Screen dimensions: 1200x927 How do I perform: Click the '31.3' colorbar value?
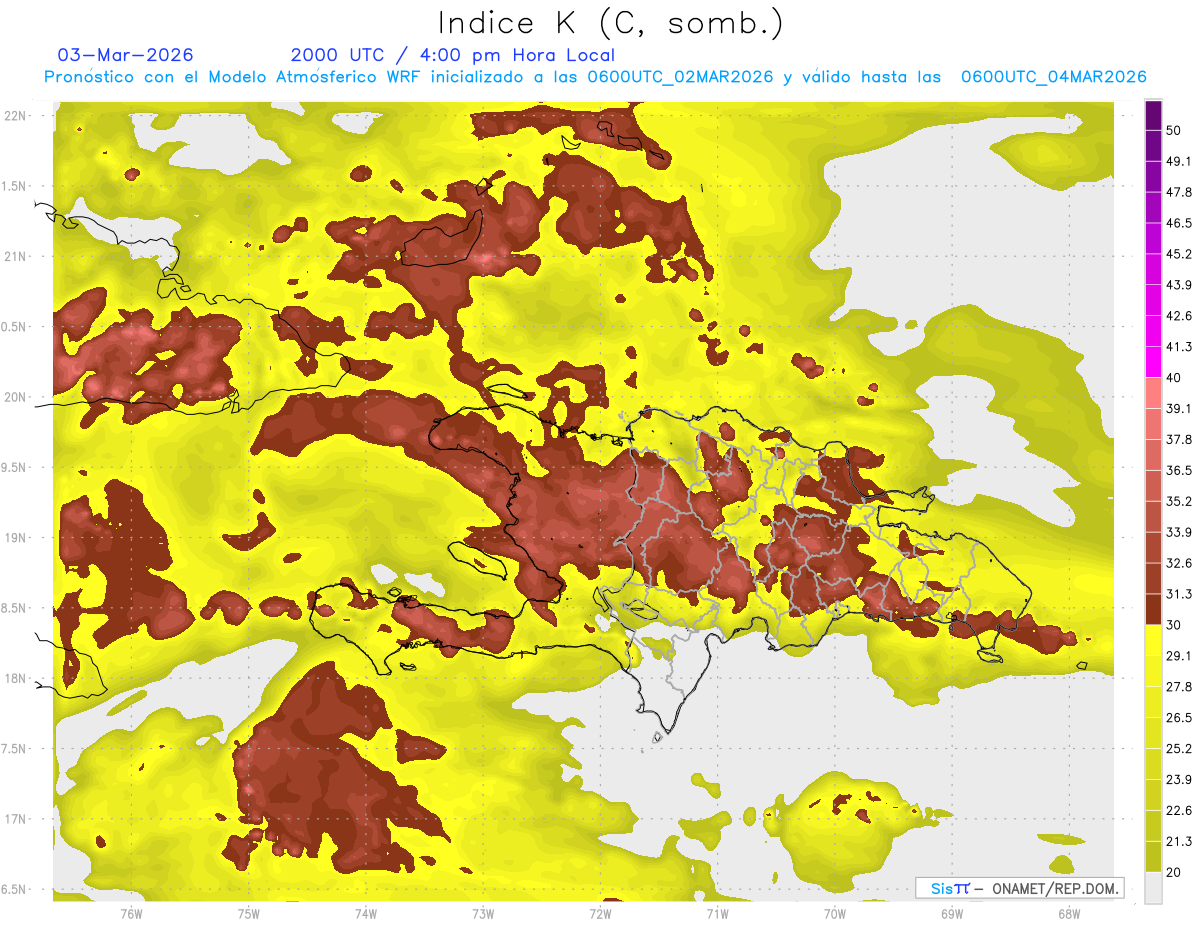point(1179,594)
